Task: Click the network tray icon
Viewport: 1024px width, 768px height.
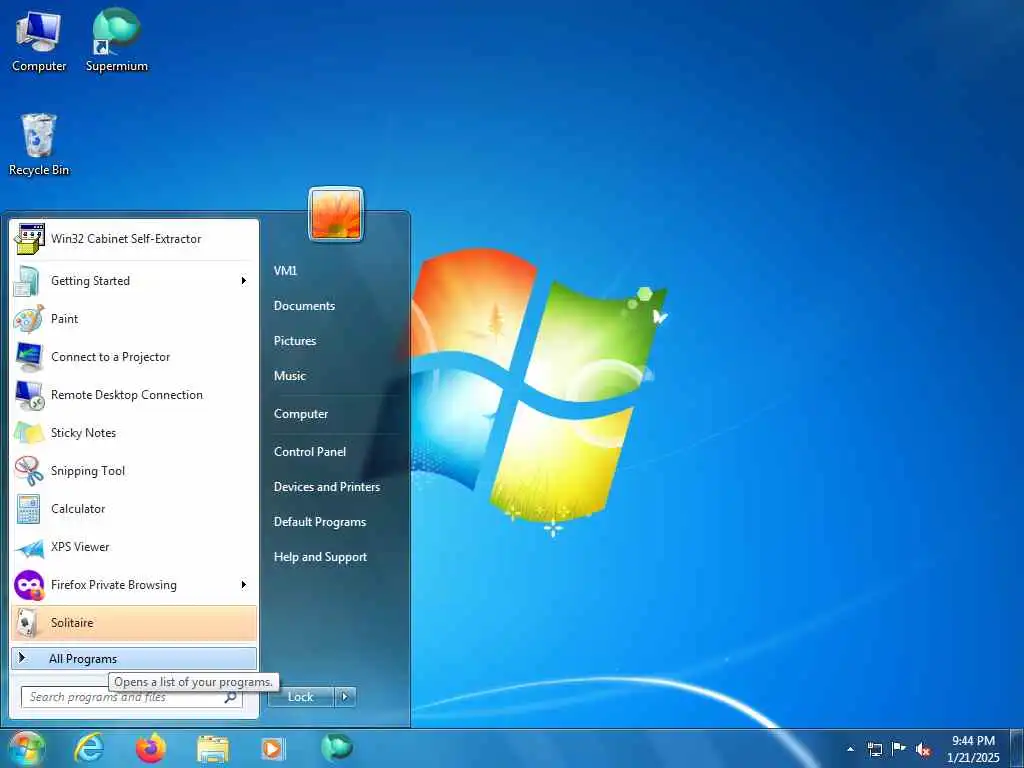Action: click(874, 749)
